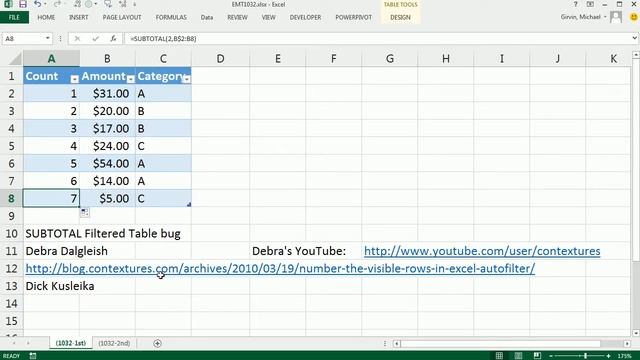The width and height of the screenshot is (640, 360).
Task: Select row 10 header
Action: click(11, 233)
